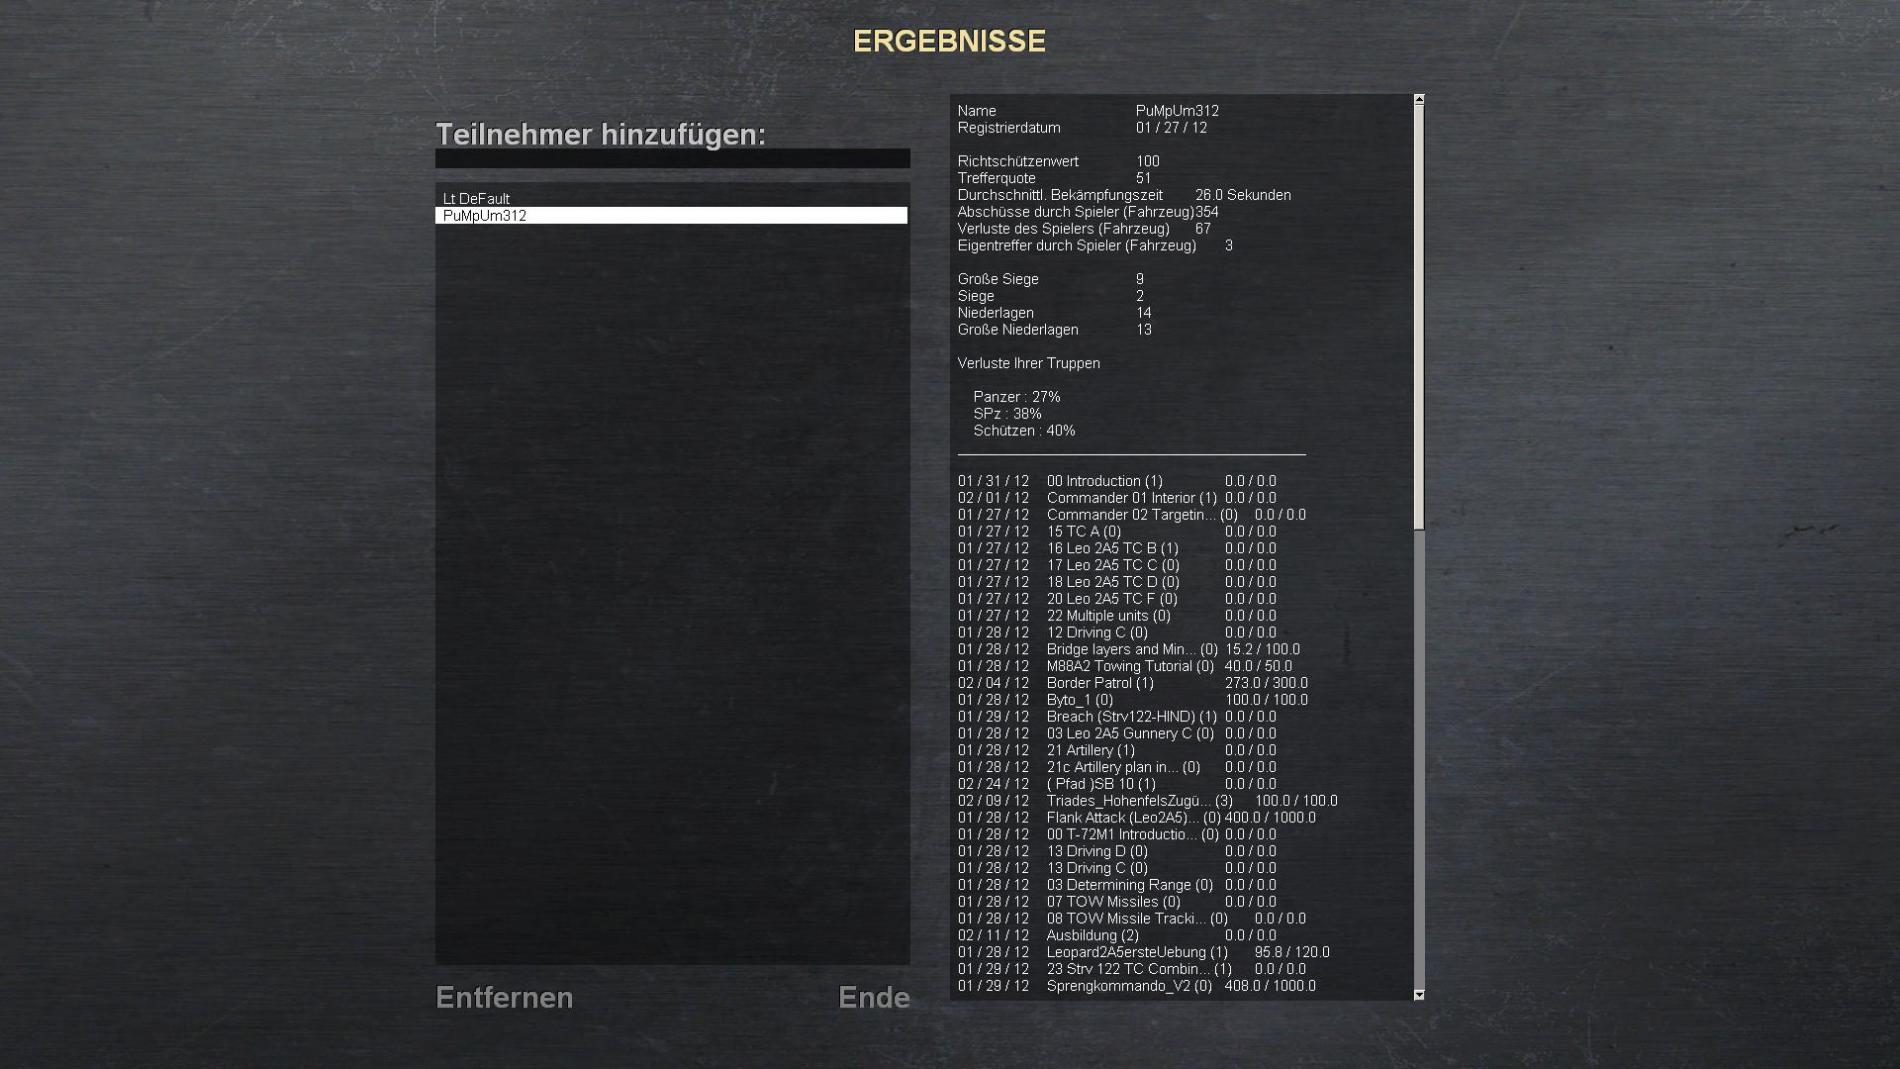Screen dimensions: 1900x1069
Task: Click the scrollbar down arrow
Action: (1418, 995)
